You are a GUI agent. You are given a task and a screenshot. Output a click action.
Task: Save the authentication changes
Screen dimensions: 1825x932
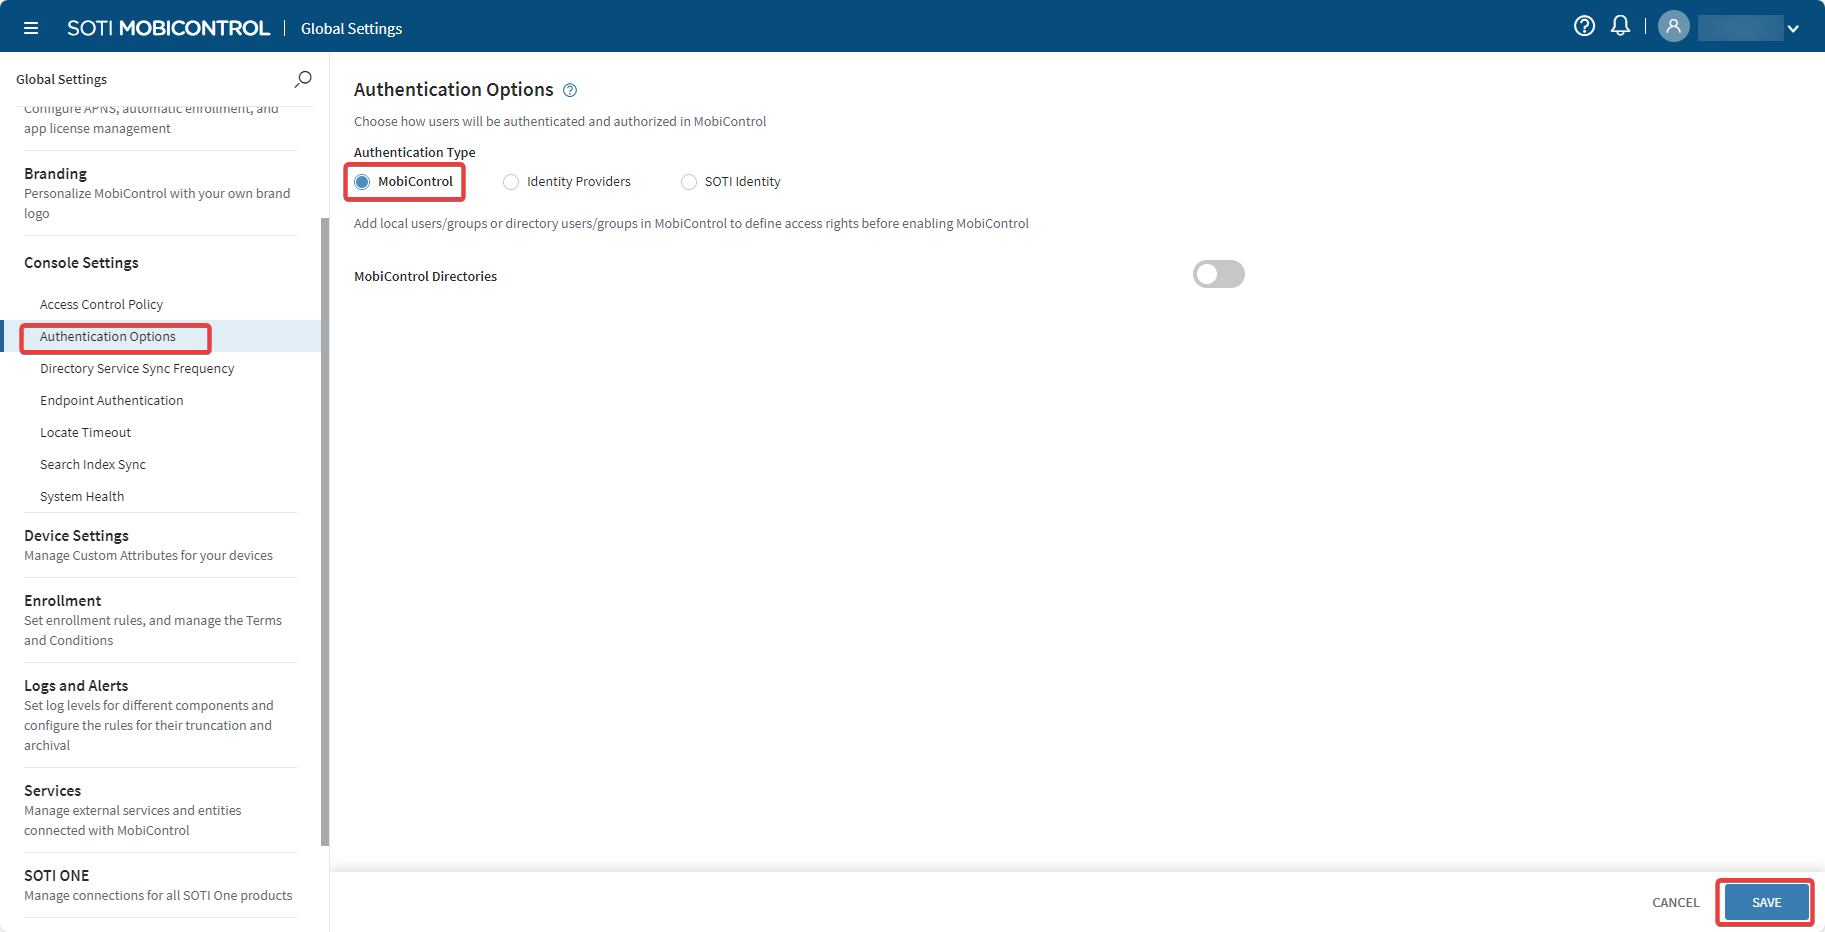coord(1764,901)
